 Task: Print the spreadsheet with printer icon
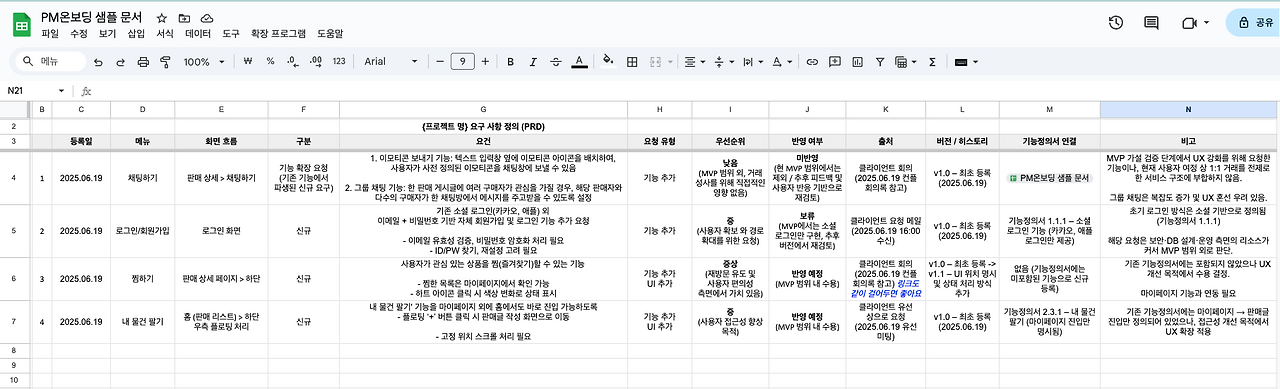(142, 62)
